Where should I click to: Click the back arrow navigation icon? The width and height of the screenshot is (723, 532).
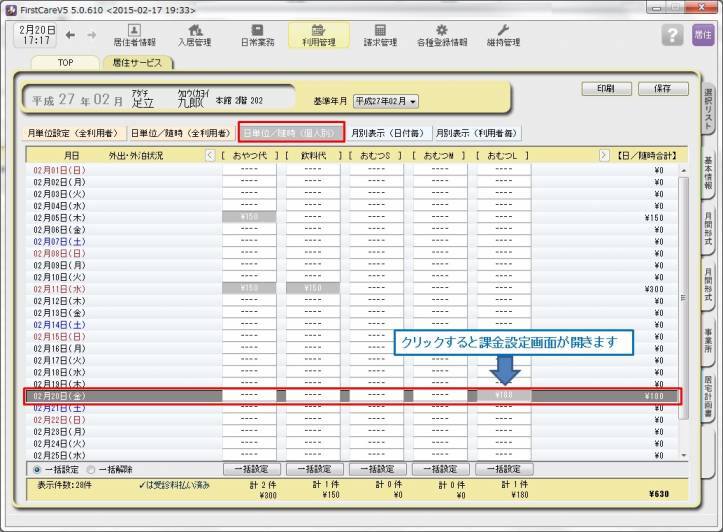tap(70, 35)
